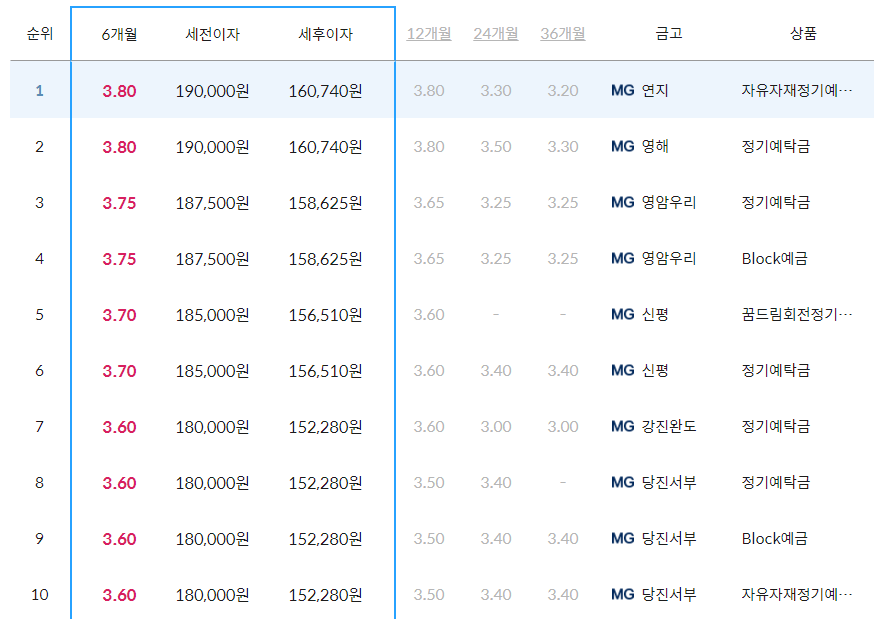Select 자유자재정기예… product in rank 1 row

coord(797,90)
